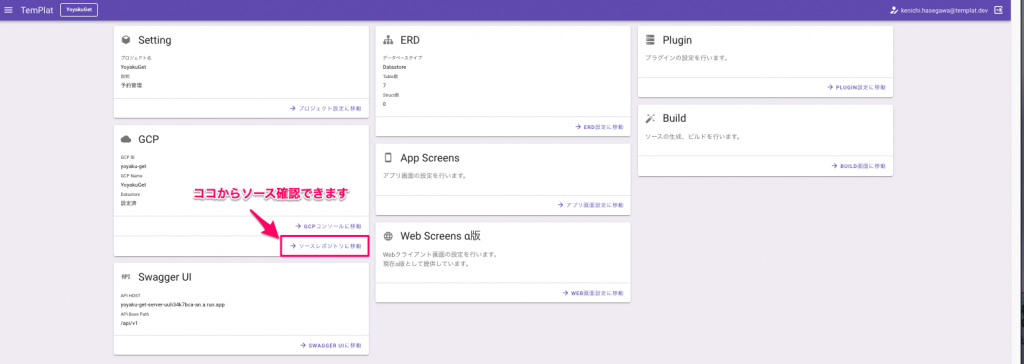Image resolution: width=1024 pixels, height=364 pixels.
Task: Click the App Screens phone icon
Action: point(388,157)
